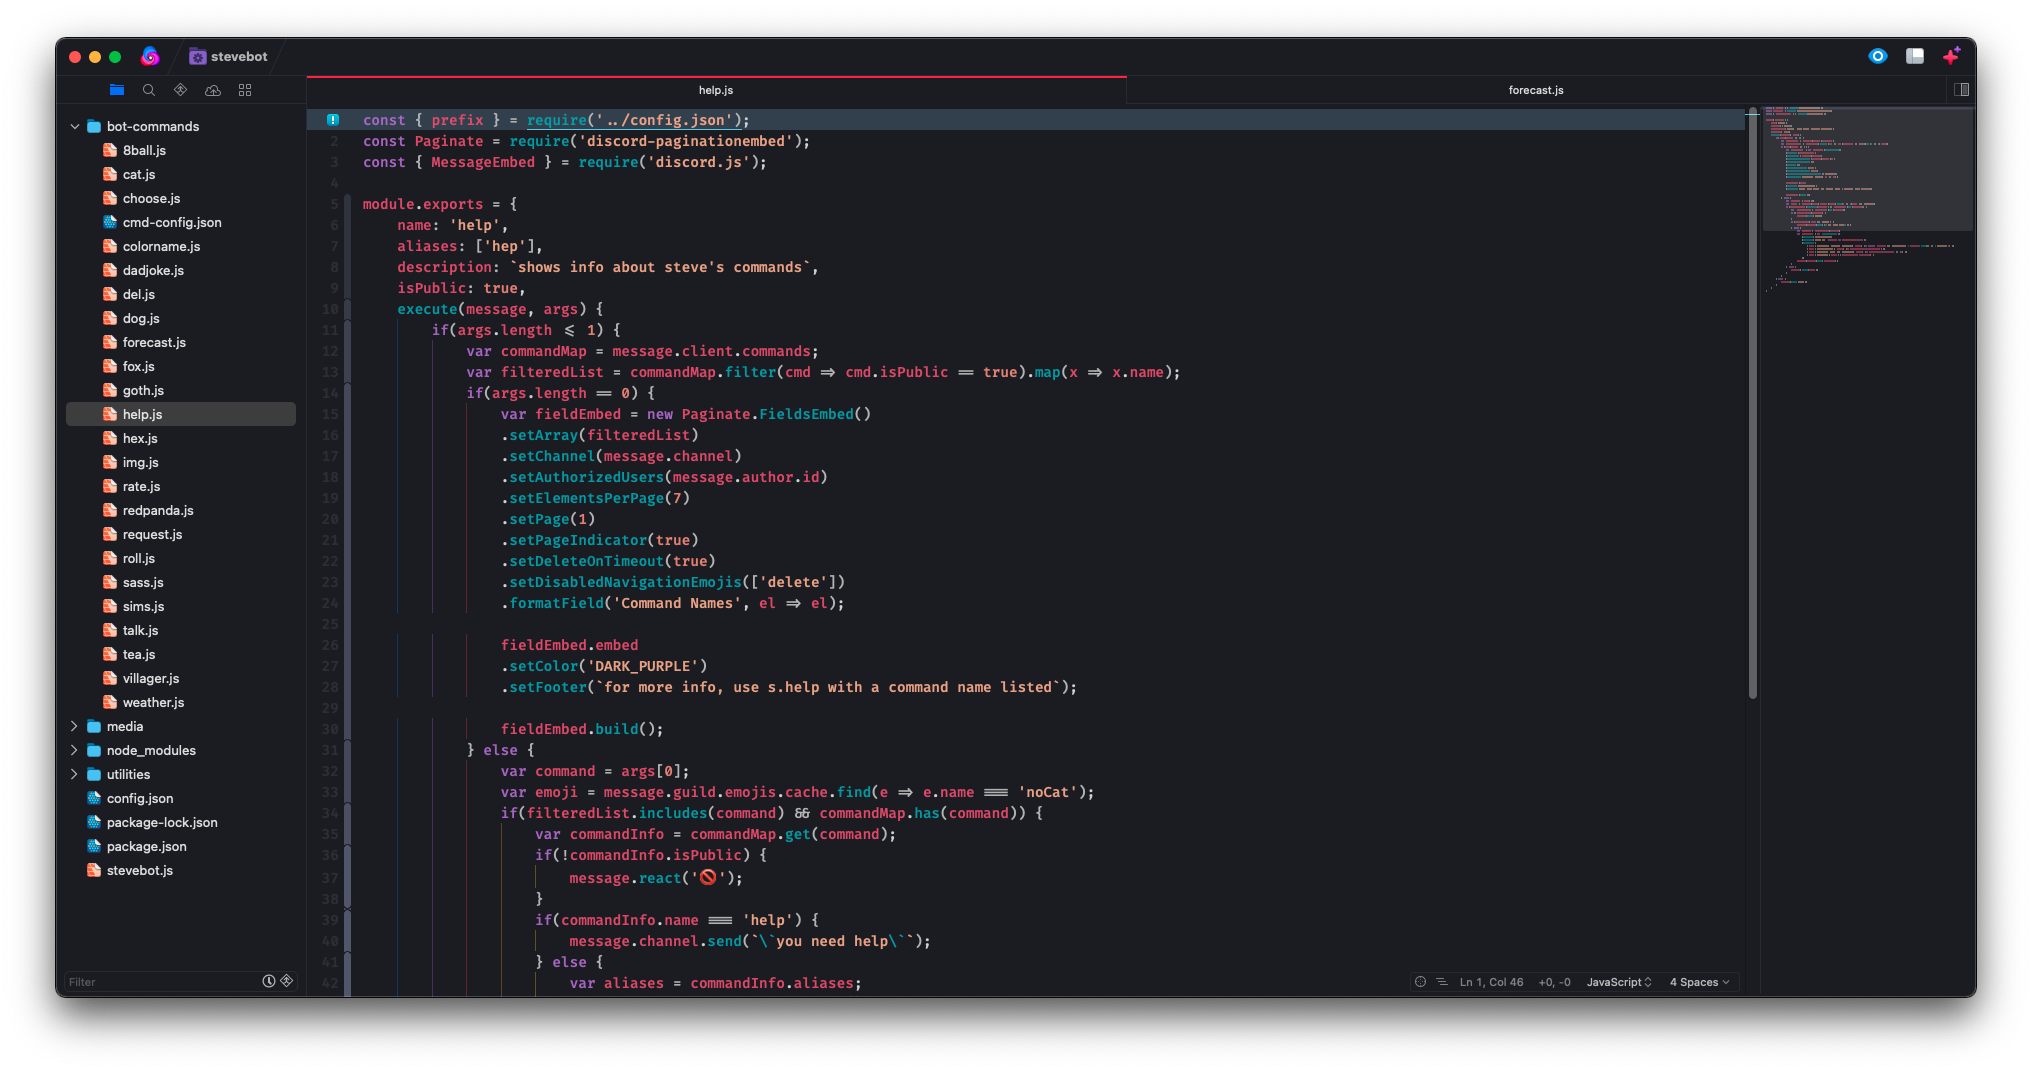The image size is (2032, 1071).
Task: Click the package-lock.json file icon
Action: [94, 822]
